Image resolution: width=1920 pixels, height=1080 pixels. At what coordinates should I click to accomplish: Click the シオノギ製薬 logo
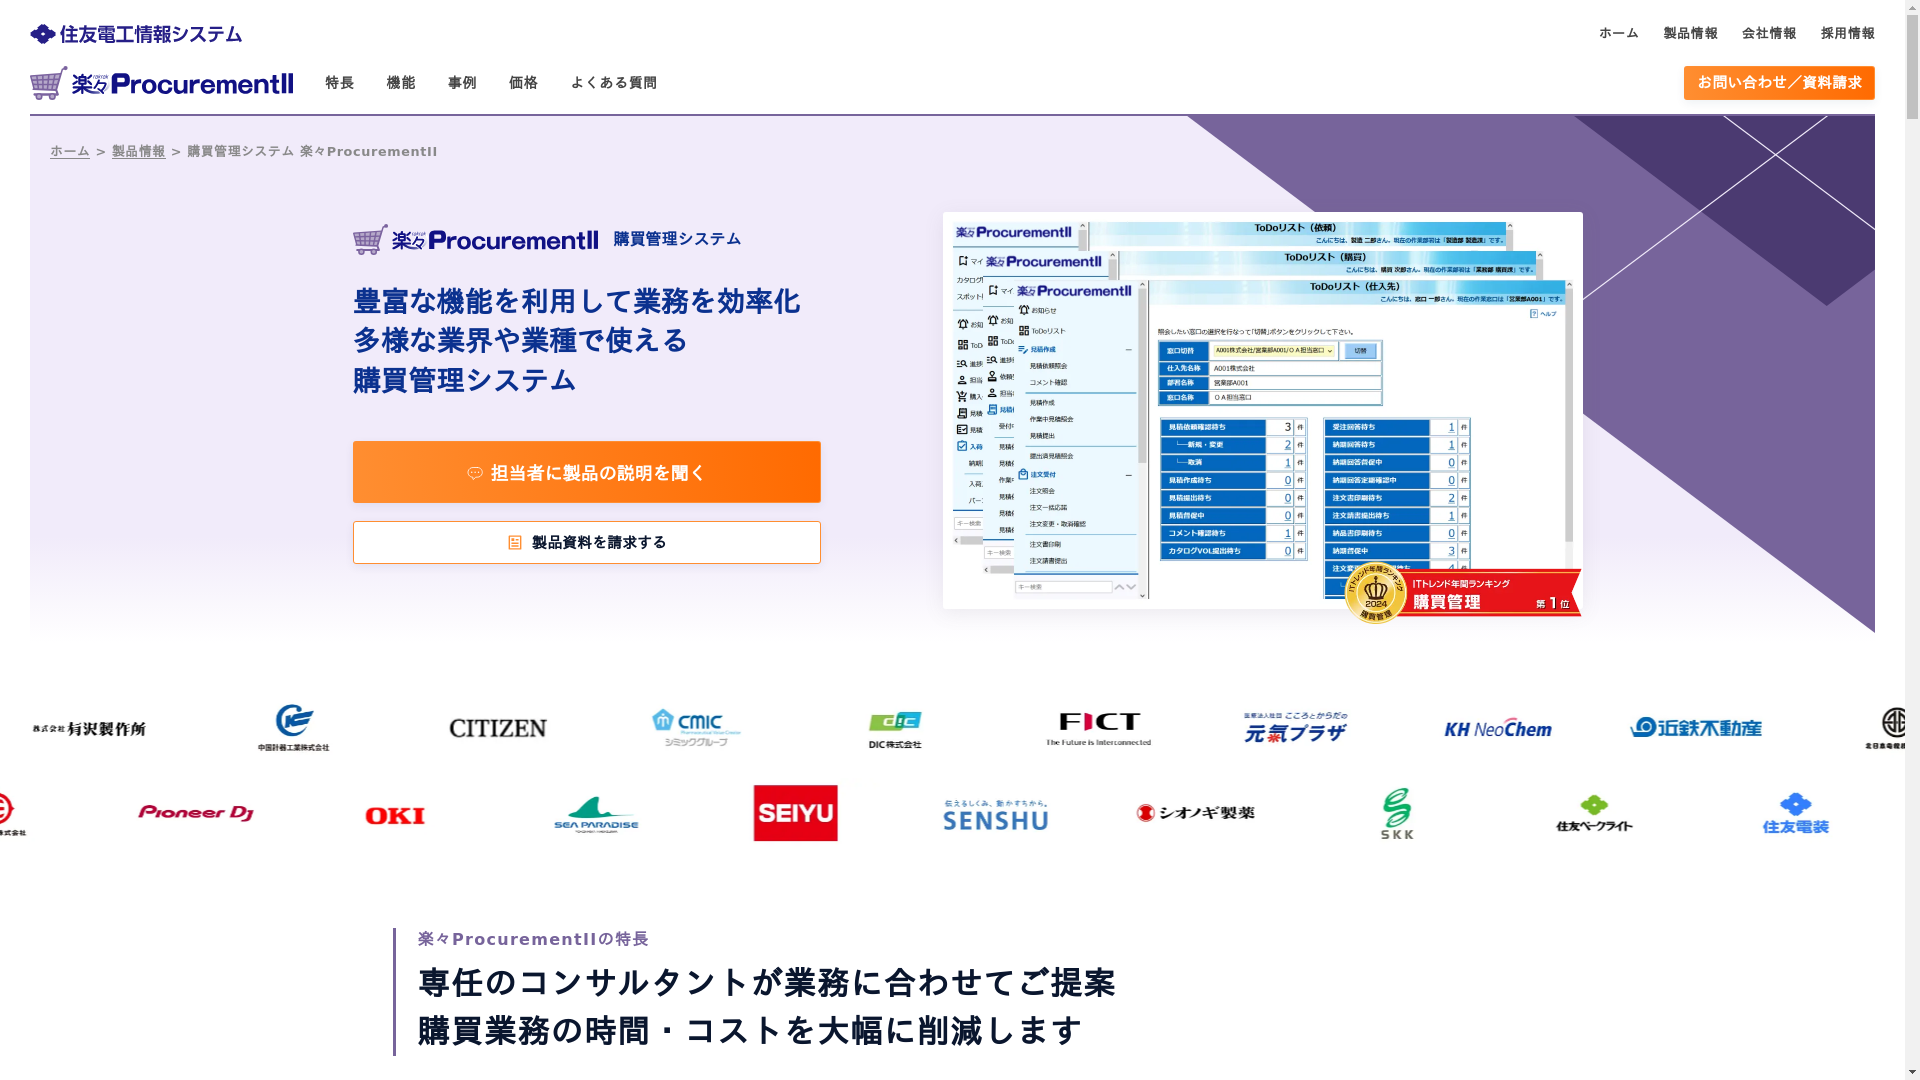pos(1195,813)
